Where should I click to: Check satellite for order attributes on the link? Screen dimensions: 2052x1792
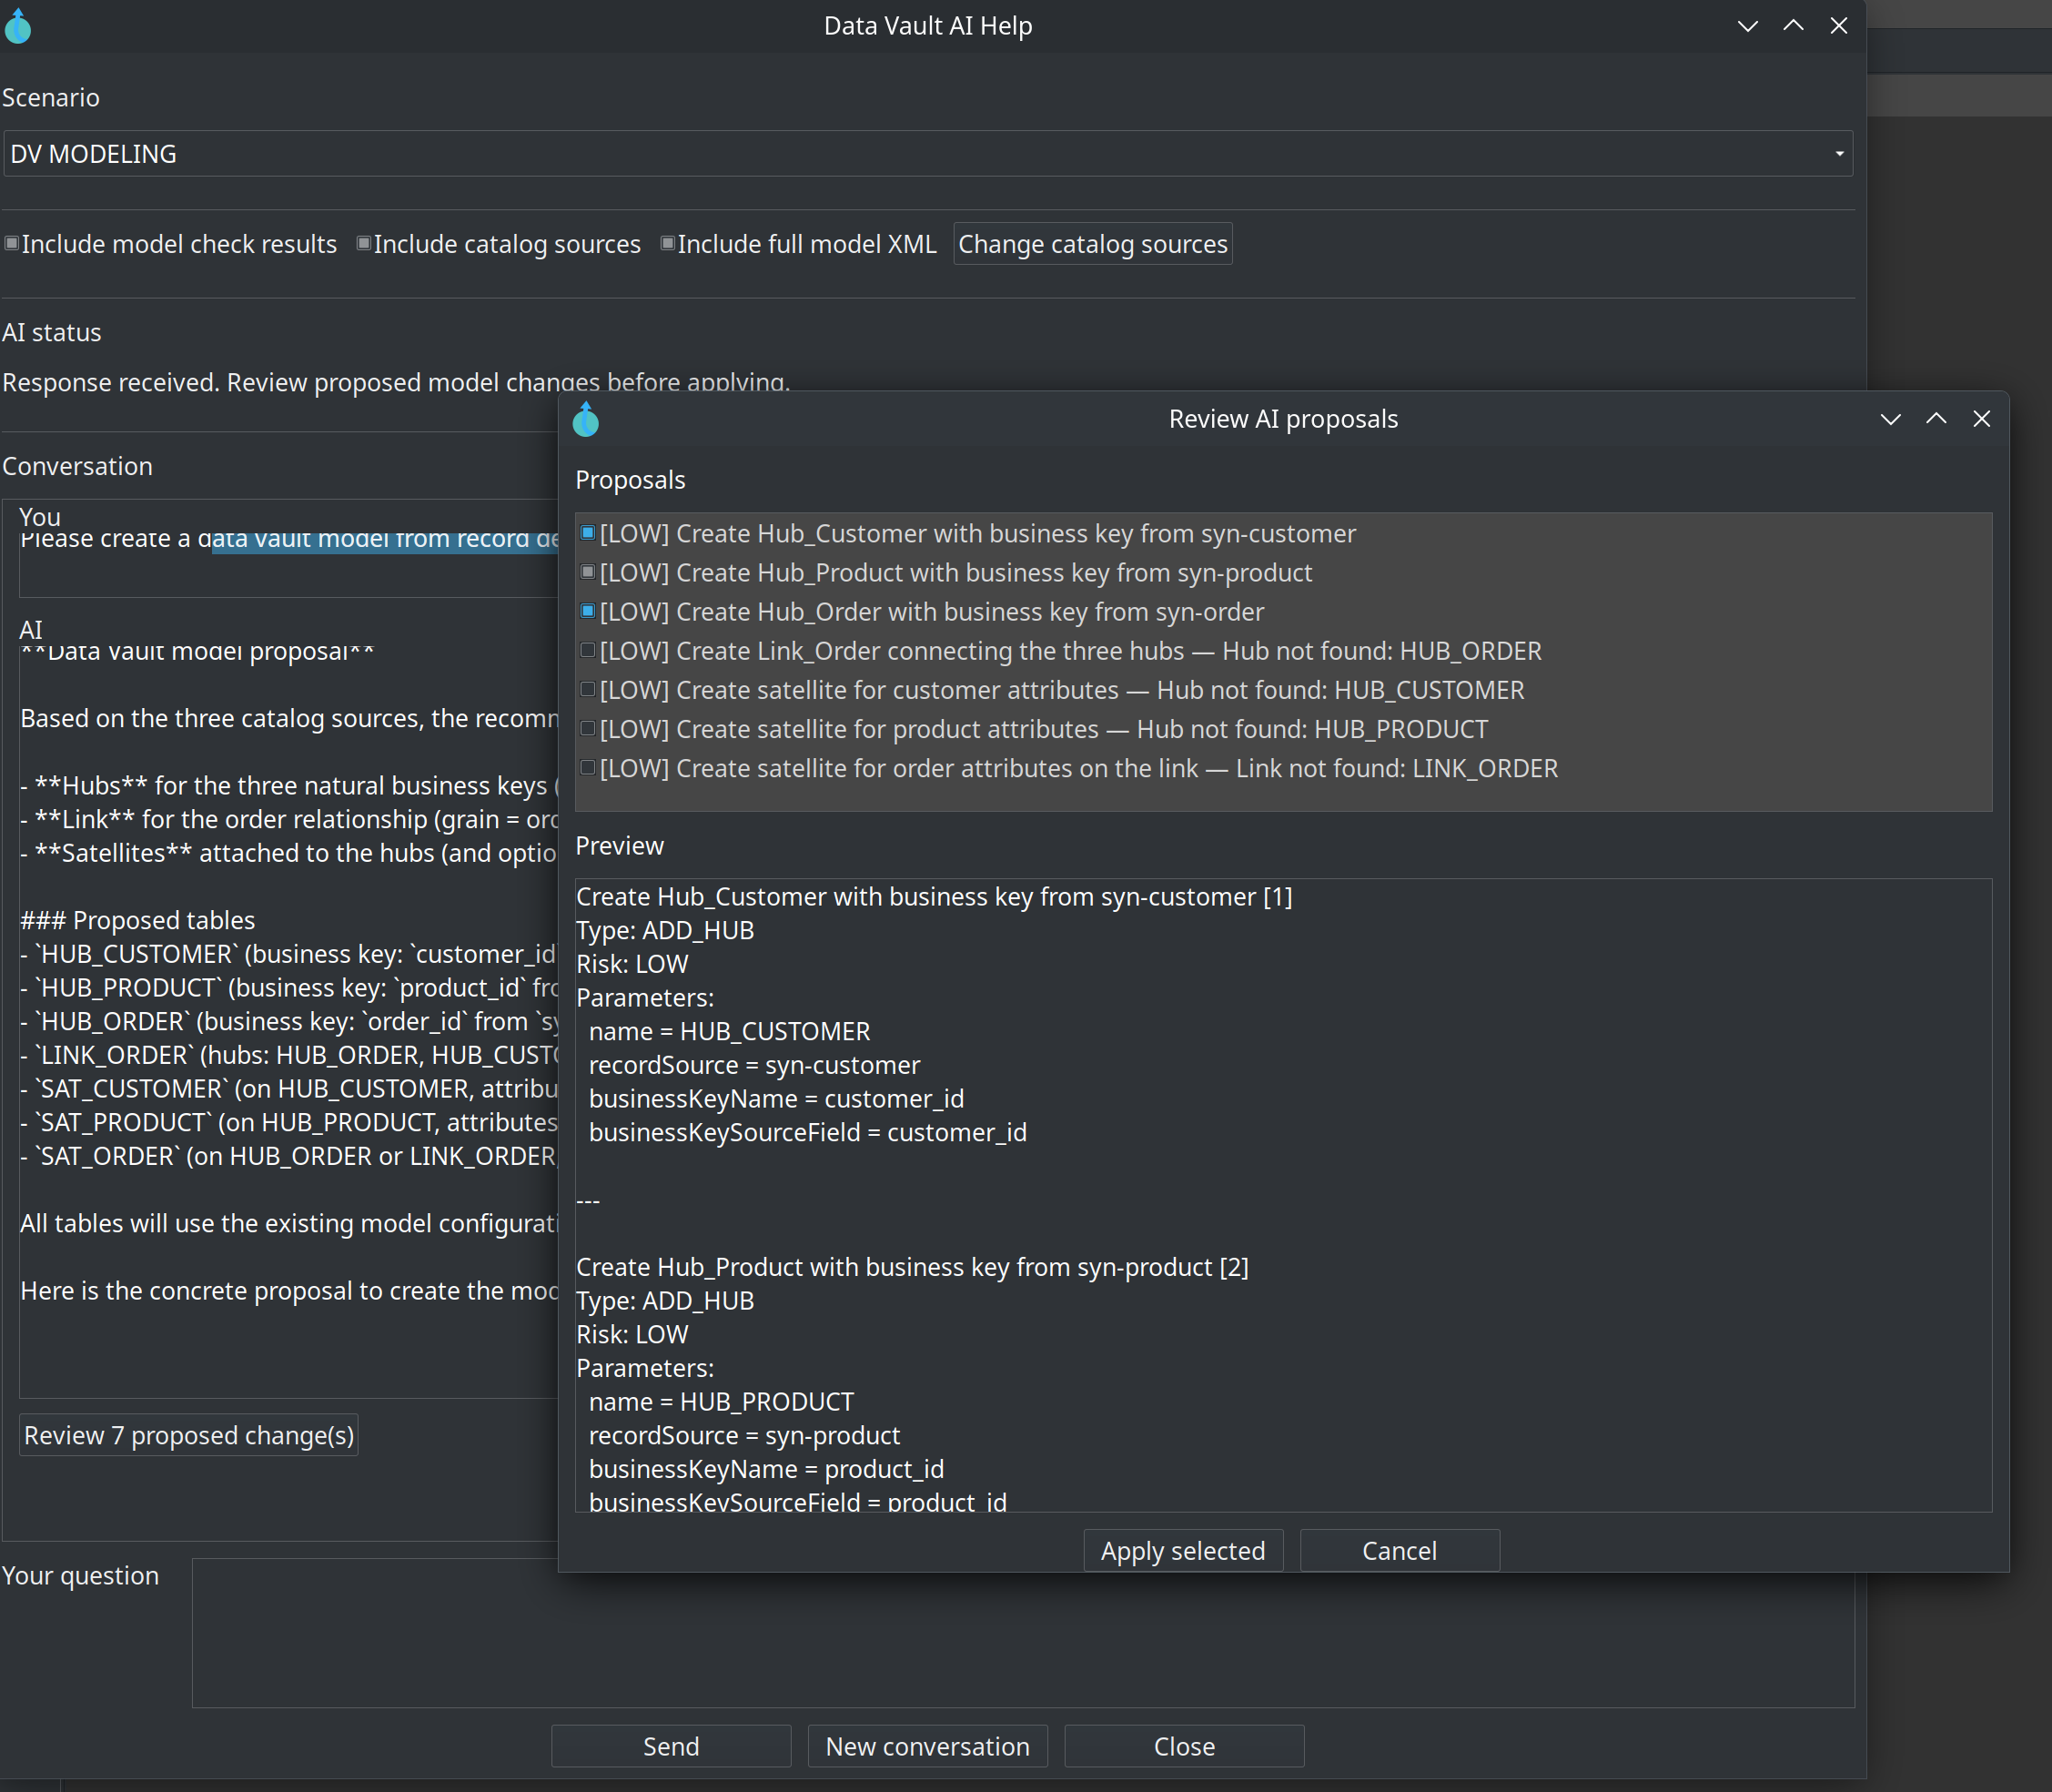pyautogui.click(x=588, y=768)
